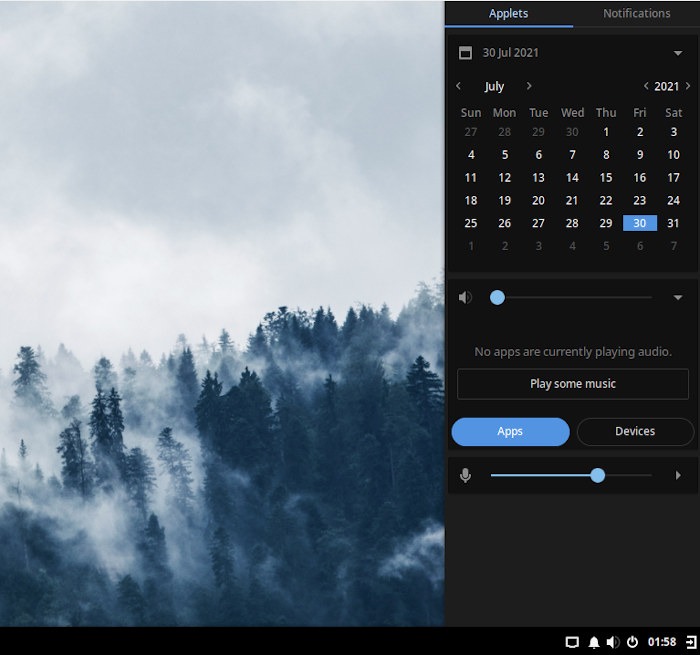Viewport: 700px width, 655px height.
Task: Select July 25 in the calendar
Action: pyautogui.click(x=471, y=223)
